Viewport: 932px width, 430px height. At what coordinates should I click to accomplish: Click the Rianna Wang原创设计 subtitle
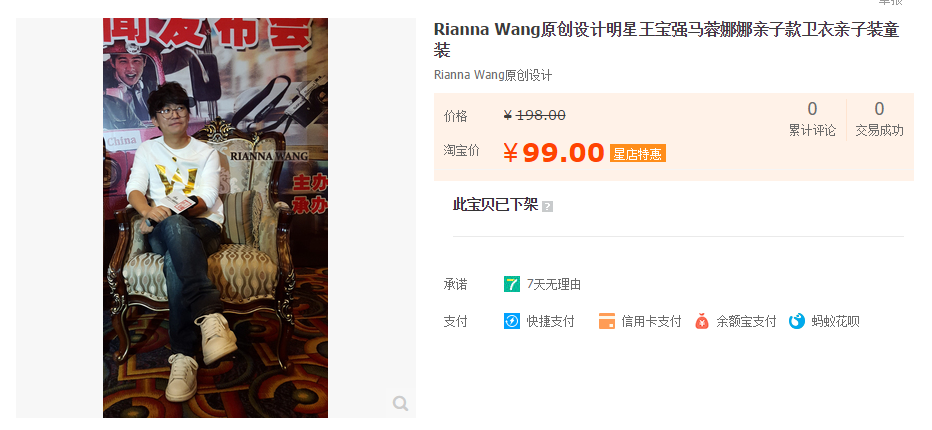coord(493,76)
